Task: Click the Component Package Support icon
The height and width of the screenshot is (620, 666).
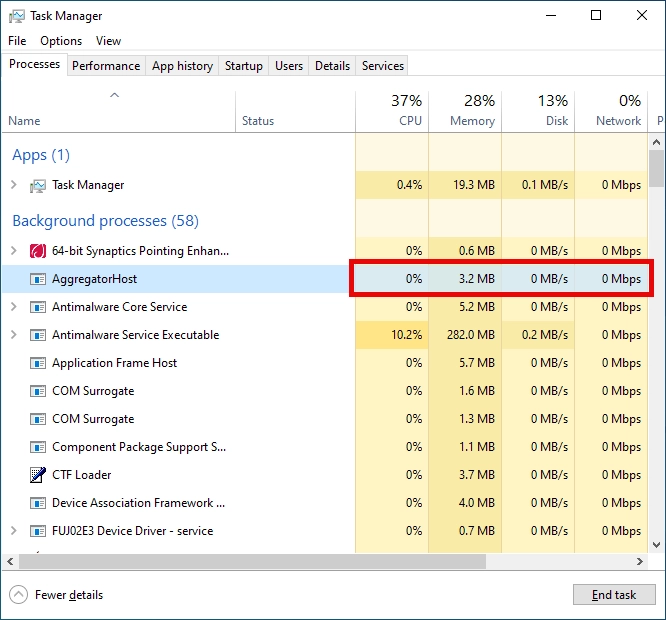Action: (38, 447)
